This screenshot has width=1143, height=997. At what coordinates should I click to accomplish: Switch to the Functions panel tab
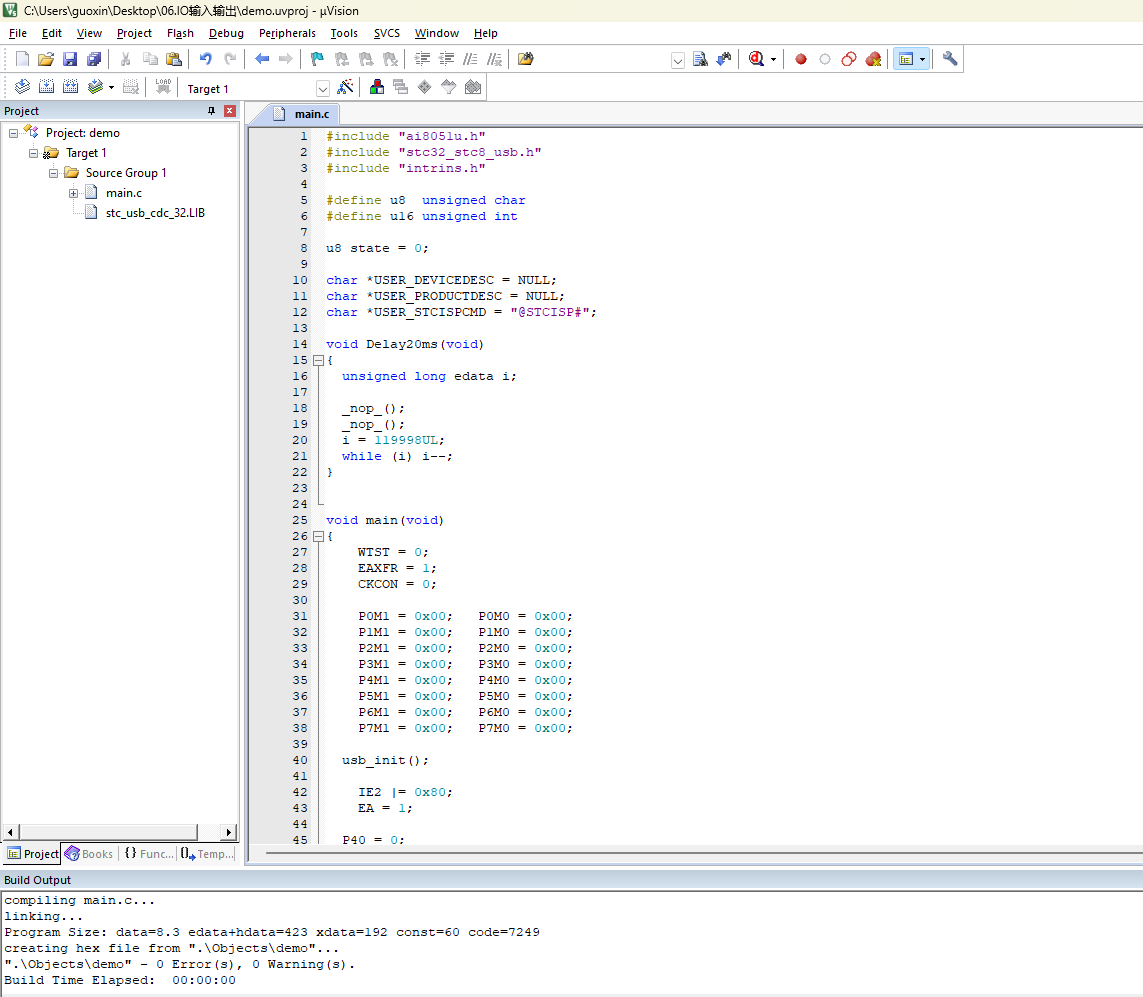(148, 853)
